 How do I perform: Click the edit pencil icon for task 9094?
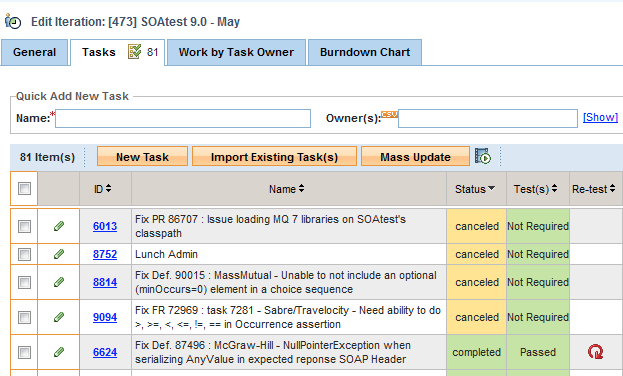click(x=59, y=317)
